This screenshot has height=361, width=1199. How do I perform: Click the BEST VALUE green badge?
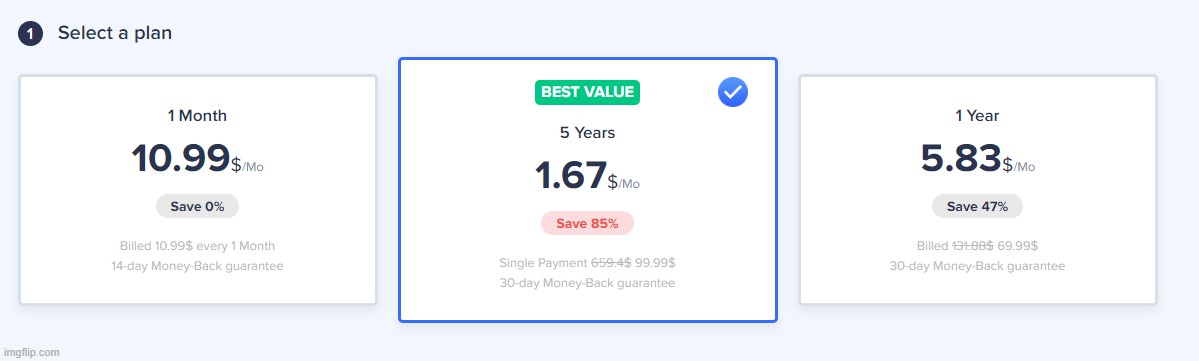pos(587,92)
